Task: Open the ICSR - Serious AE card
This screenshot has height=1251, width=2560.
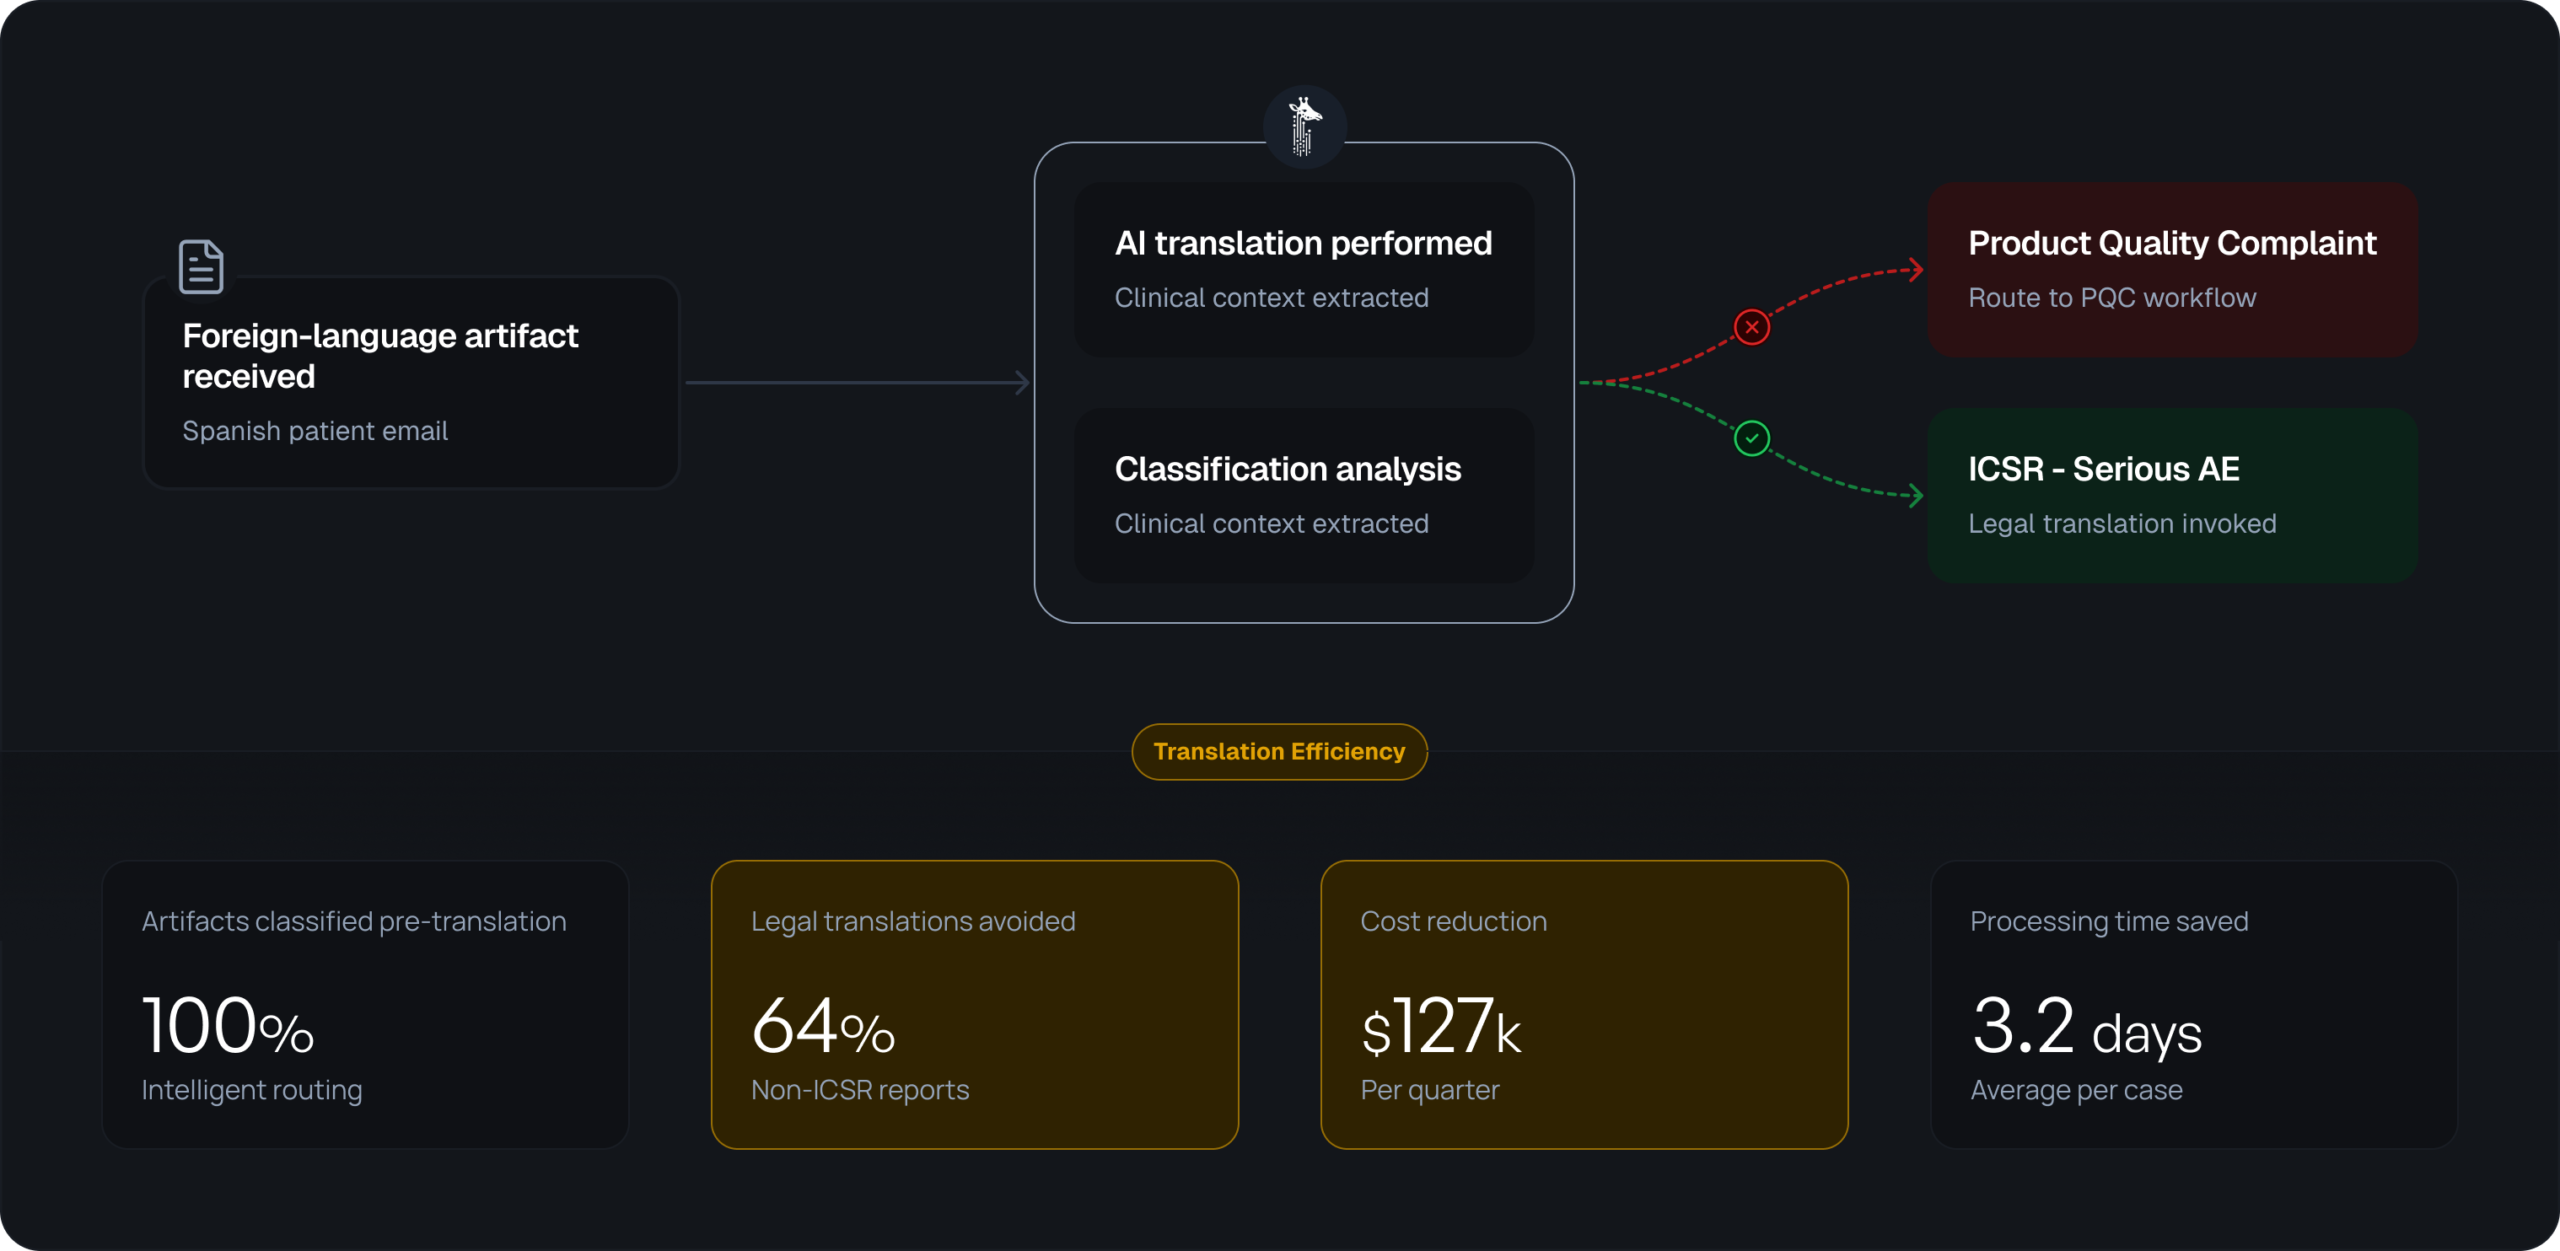Action: (2172, 495)
